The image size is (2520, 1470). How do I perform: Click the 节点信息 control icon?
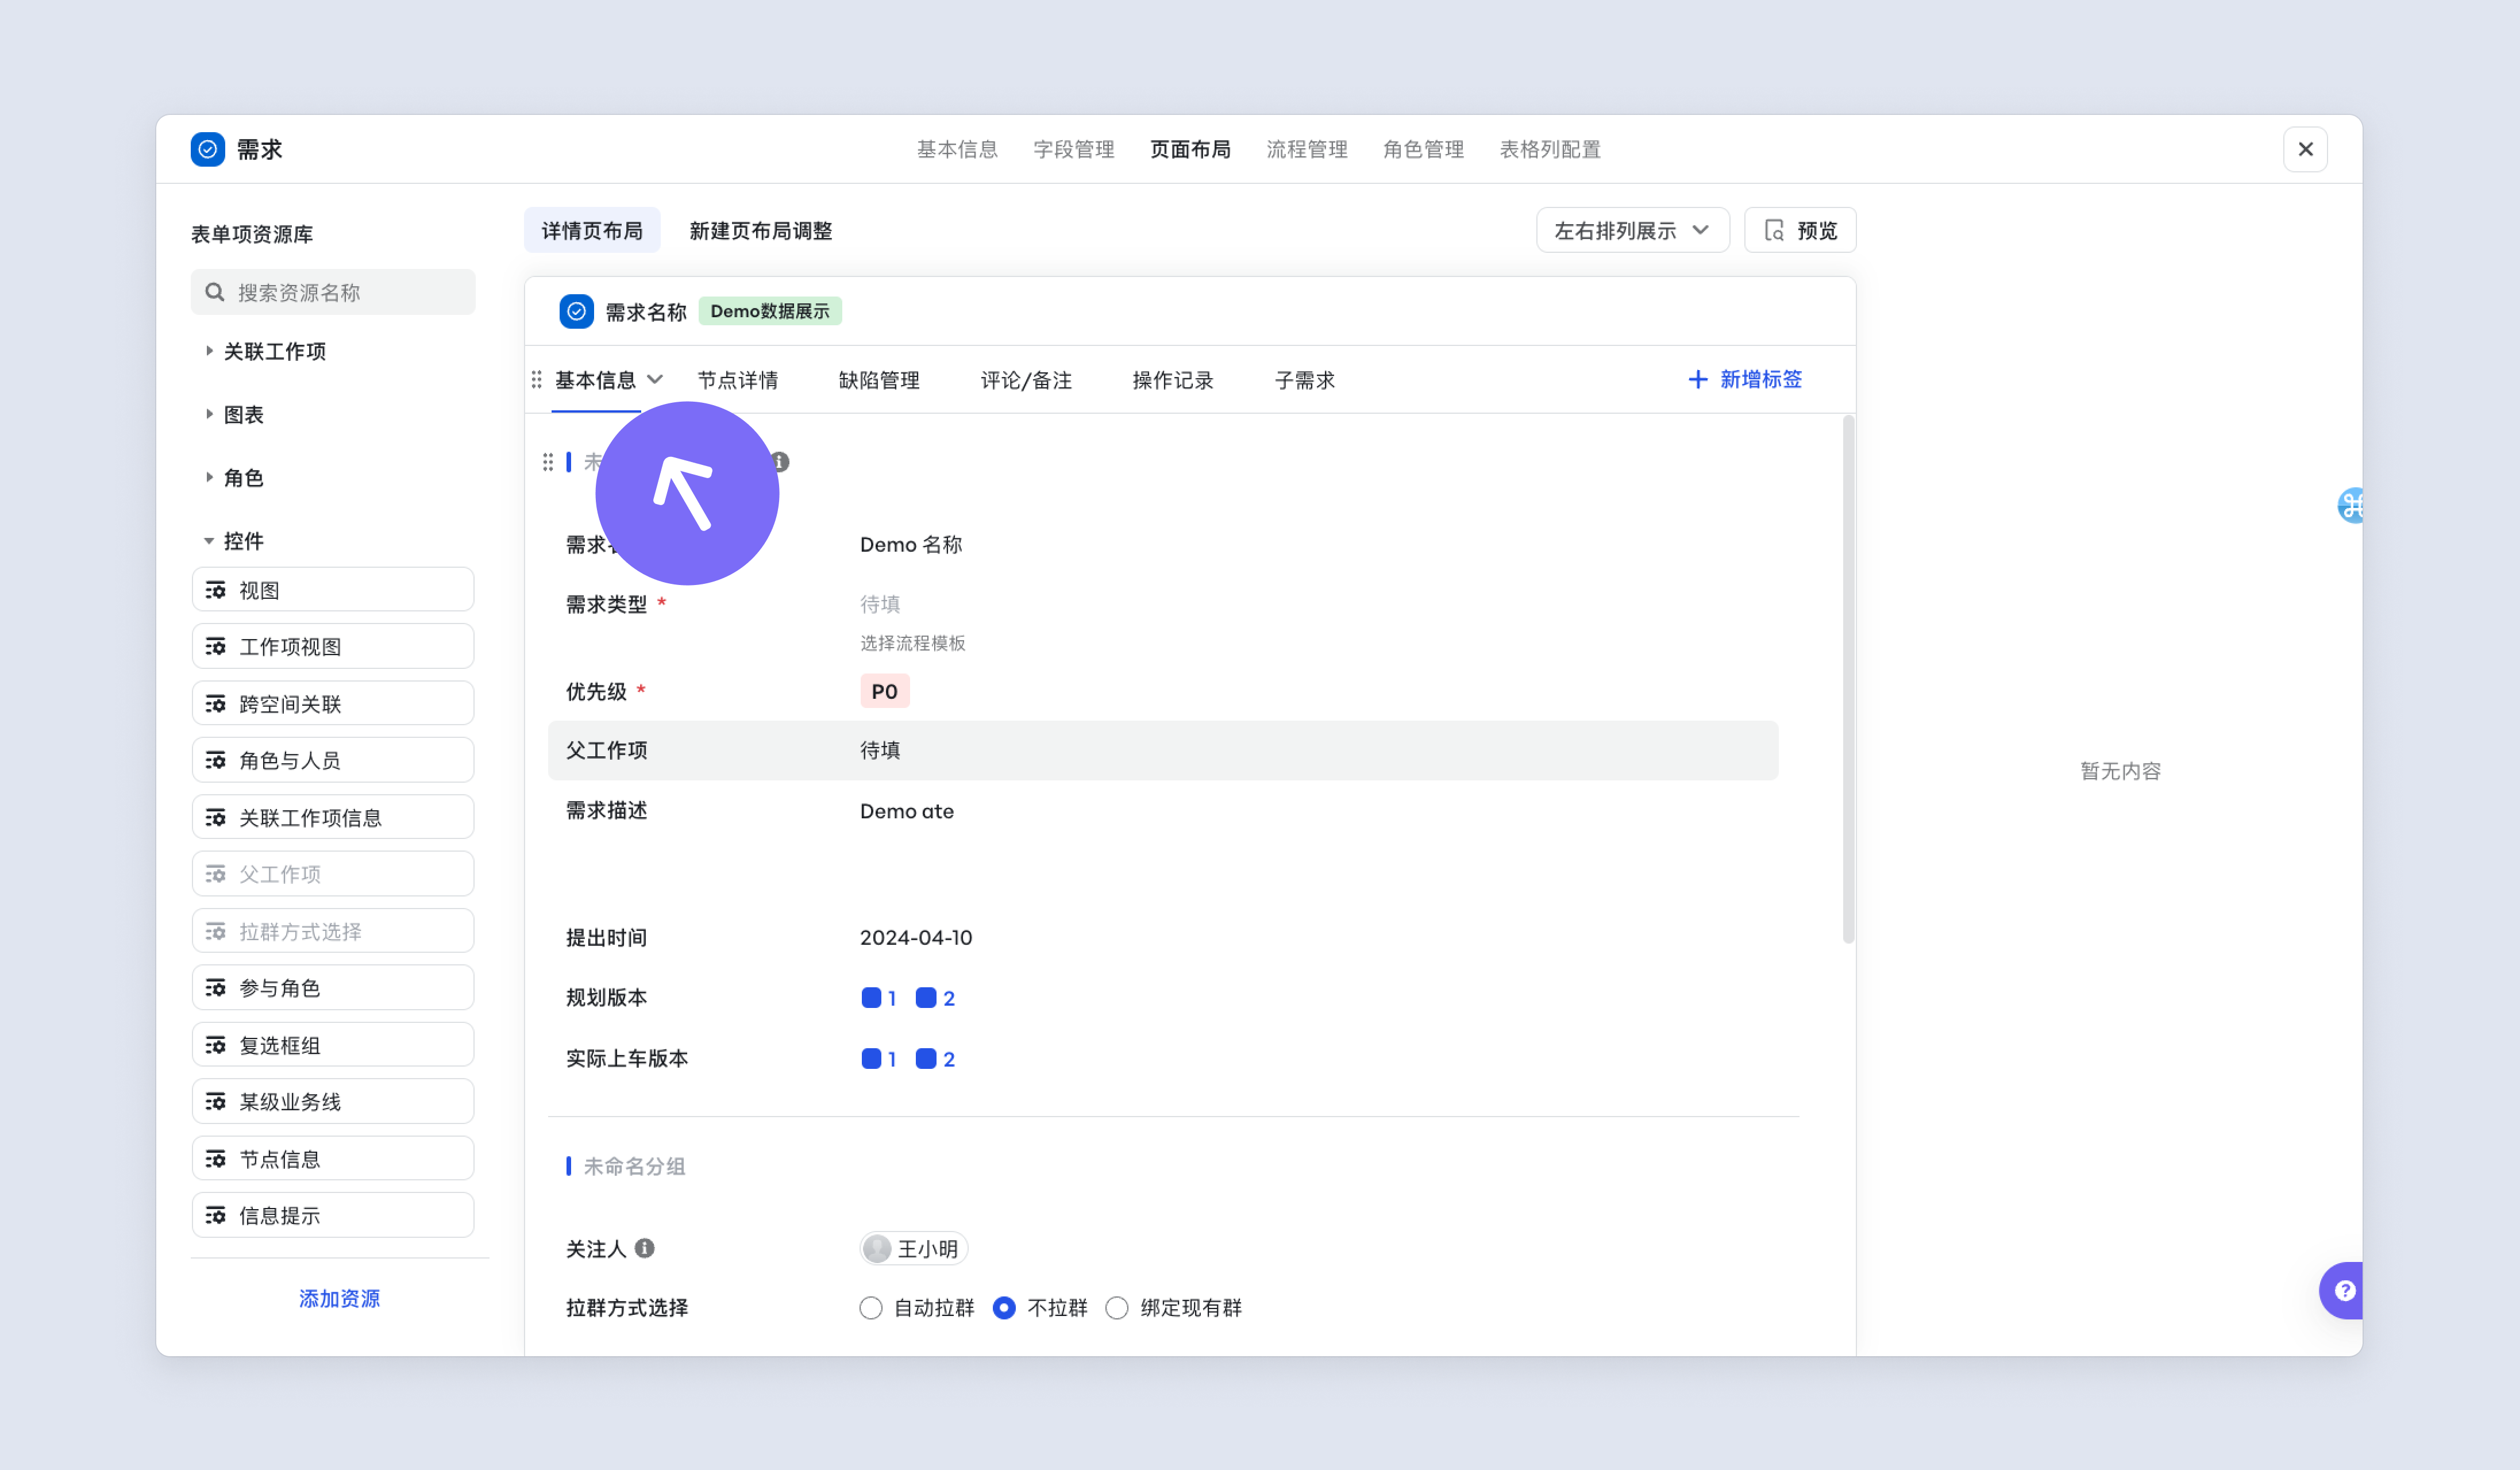click(215, 1159)
